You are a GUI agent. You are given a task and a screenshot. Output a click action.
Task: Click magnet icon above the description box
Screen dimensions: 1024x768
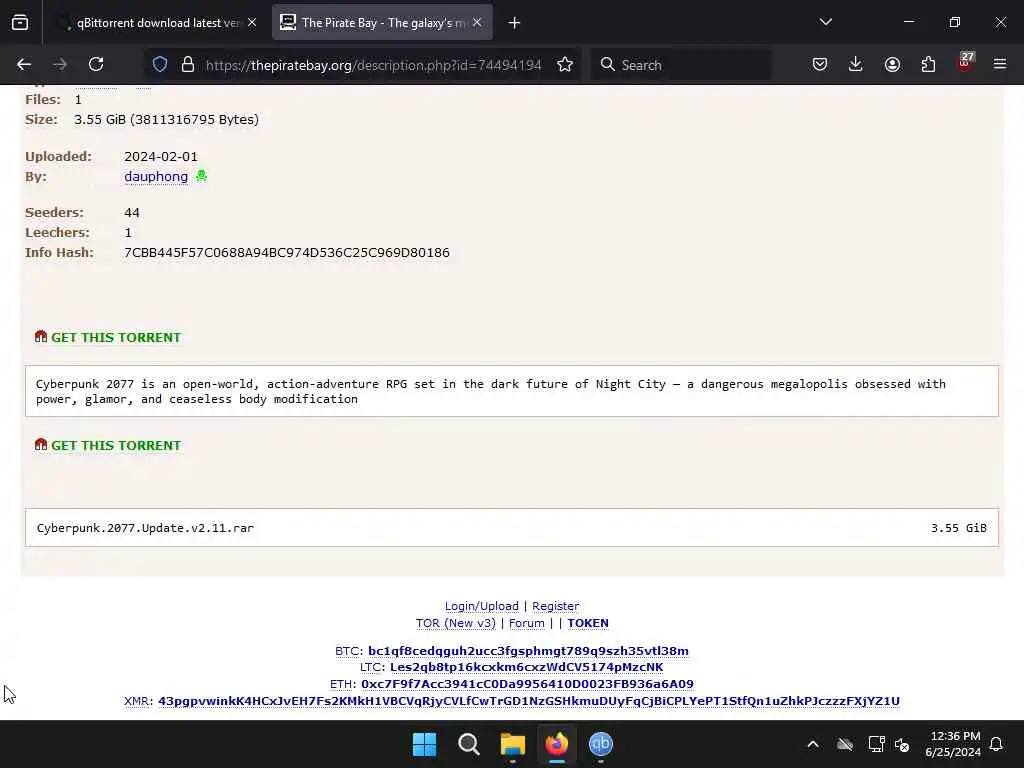pyautogui.click(x=41, y=336)
